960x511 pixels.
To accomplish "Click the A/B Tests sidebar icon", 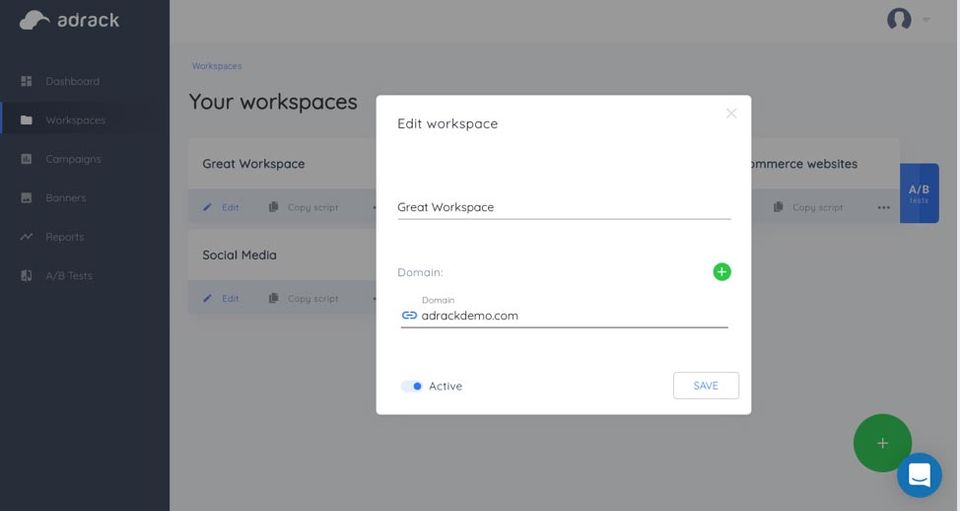I will click(26, 276).
